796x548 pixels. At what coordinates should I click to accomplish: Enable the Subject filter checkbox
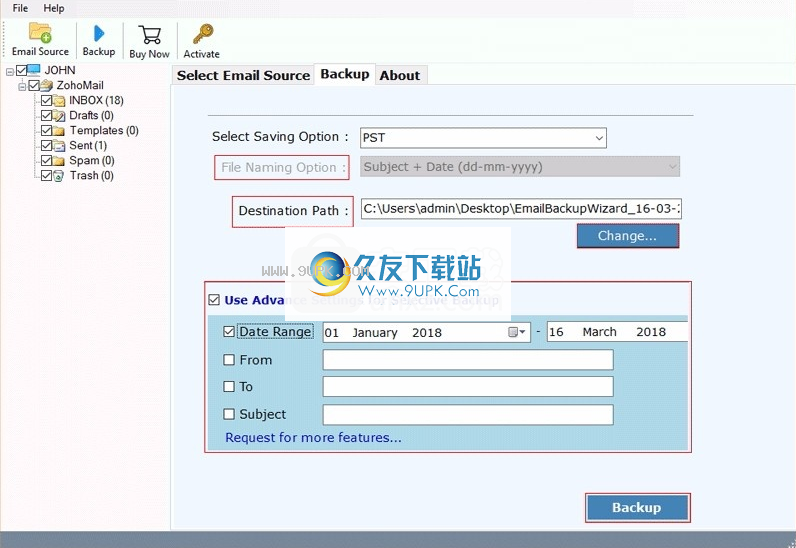[229, 414]
